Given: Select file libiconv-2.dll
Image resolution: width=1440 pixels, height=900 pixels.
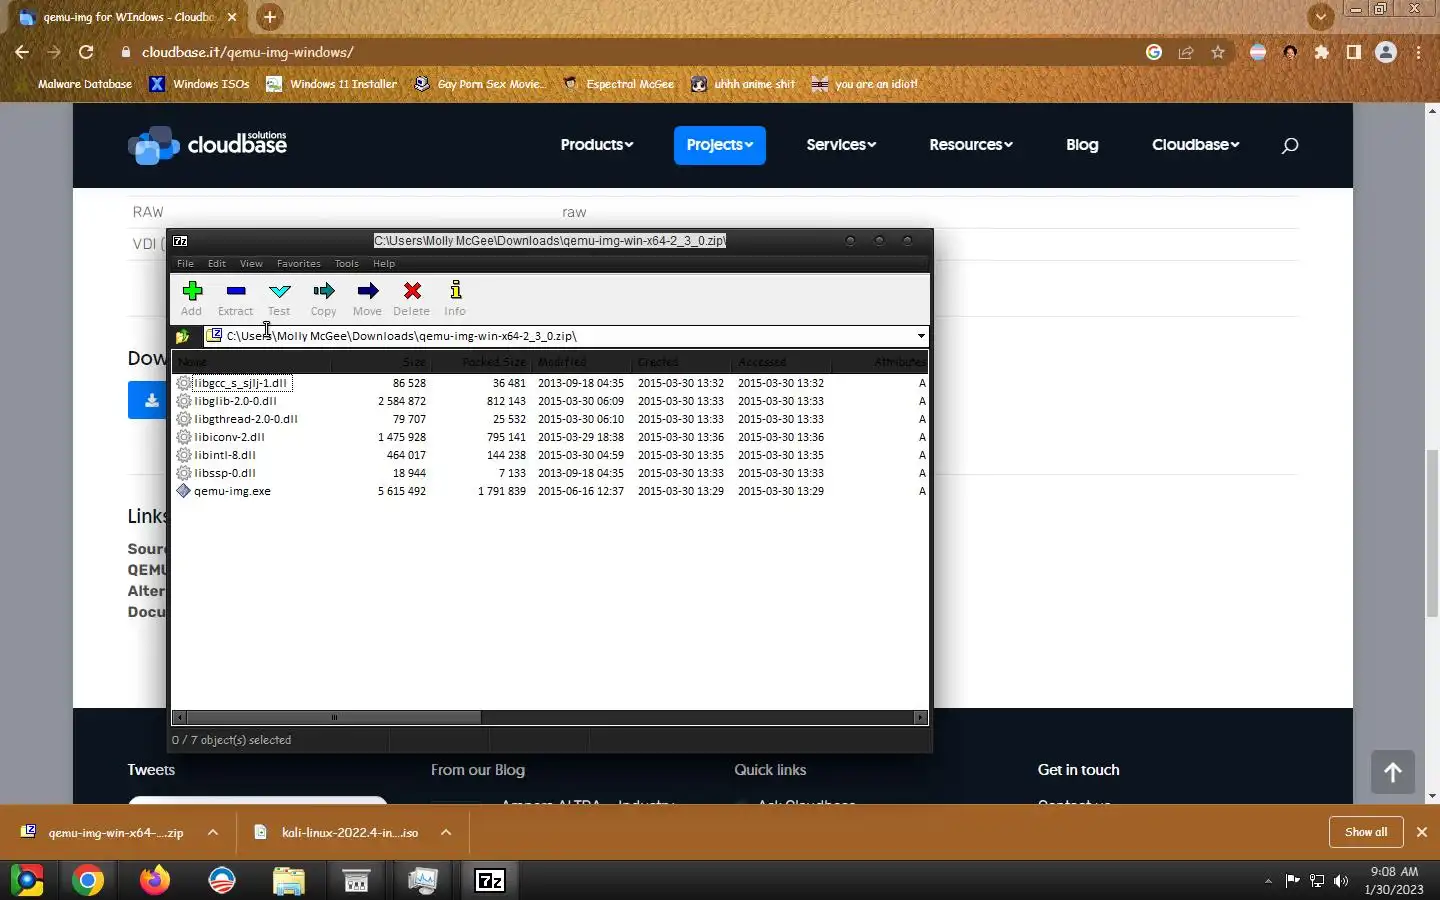Looking at the screenshot, I should tap(229, 437).
